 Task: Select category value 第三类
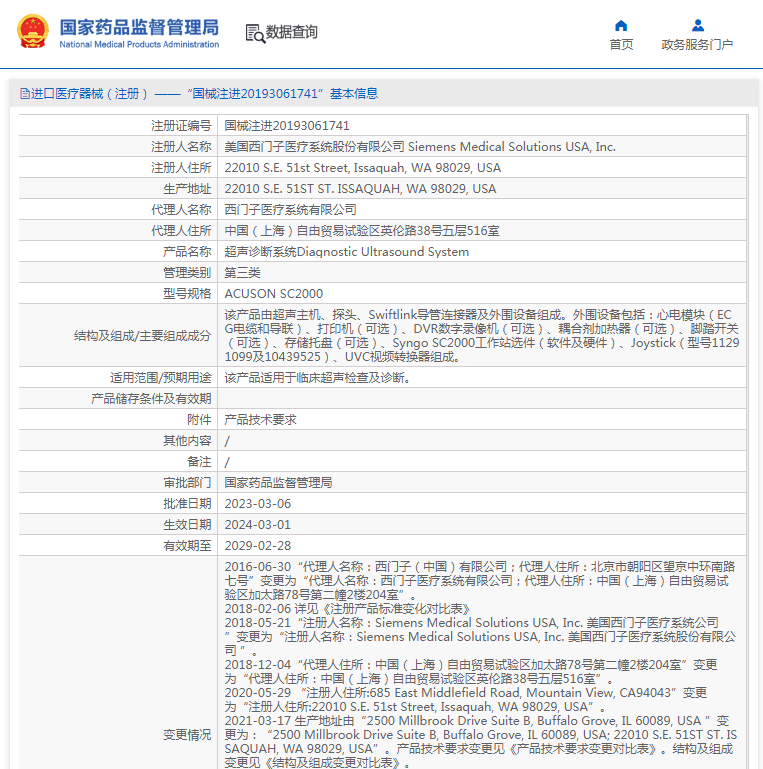coord(243,273)
